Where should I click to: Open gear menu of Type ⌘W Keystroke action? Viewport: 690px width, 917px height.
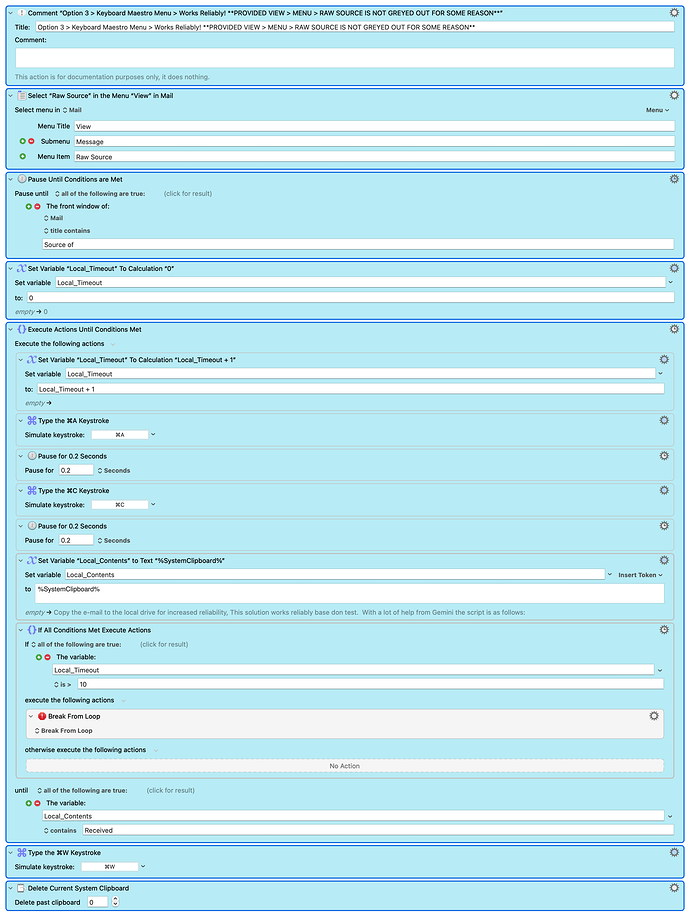pos(674,851)
